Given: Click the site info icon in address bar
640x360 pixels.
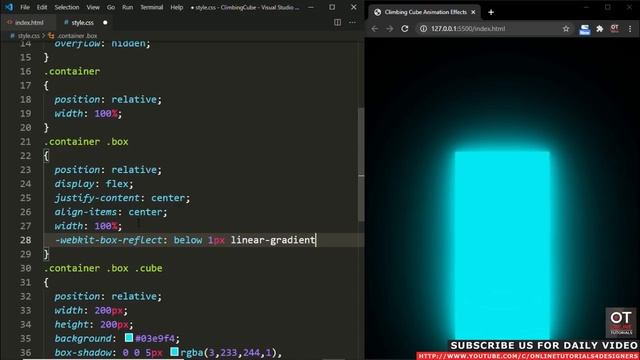Looking at the screenshot, I should click(423, 29).
